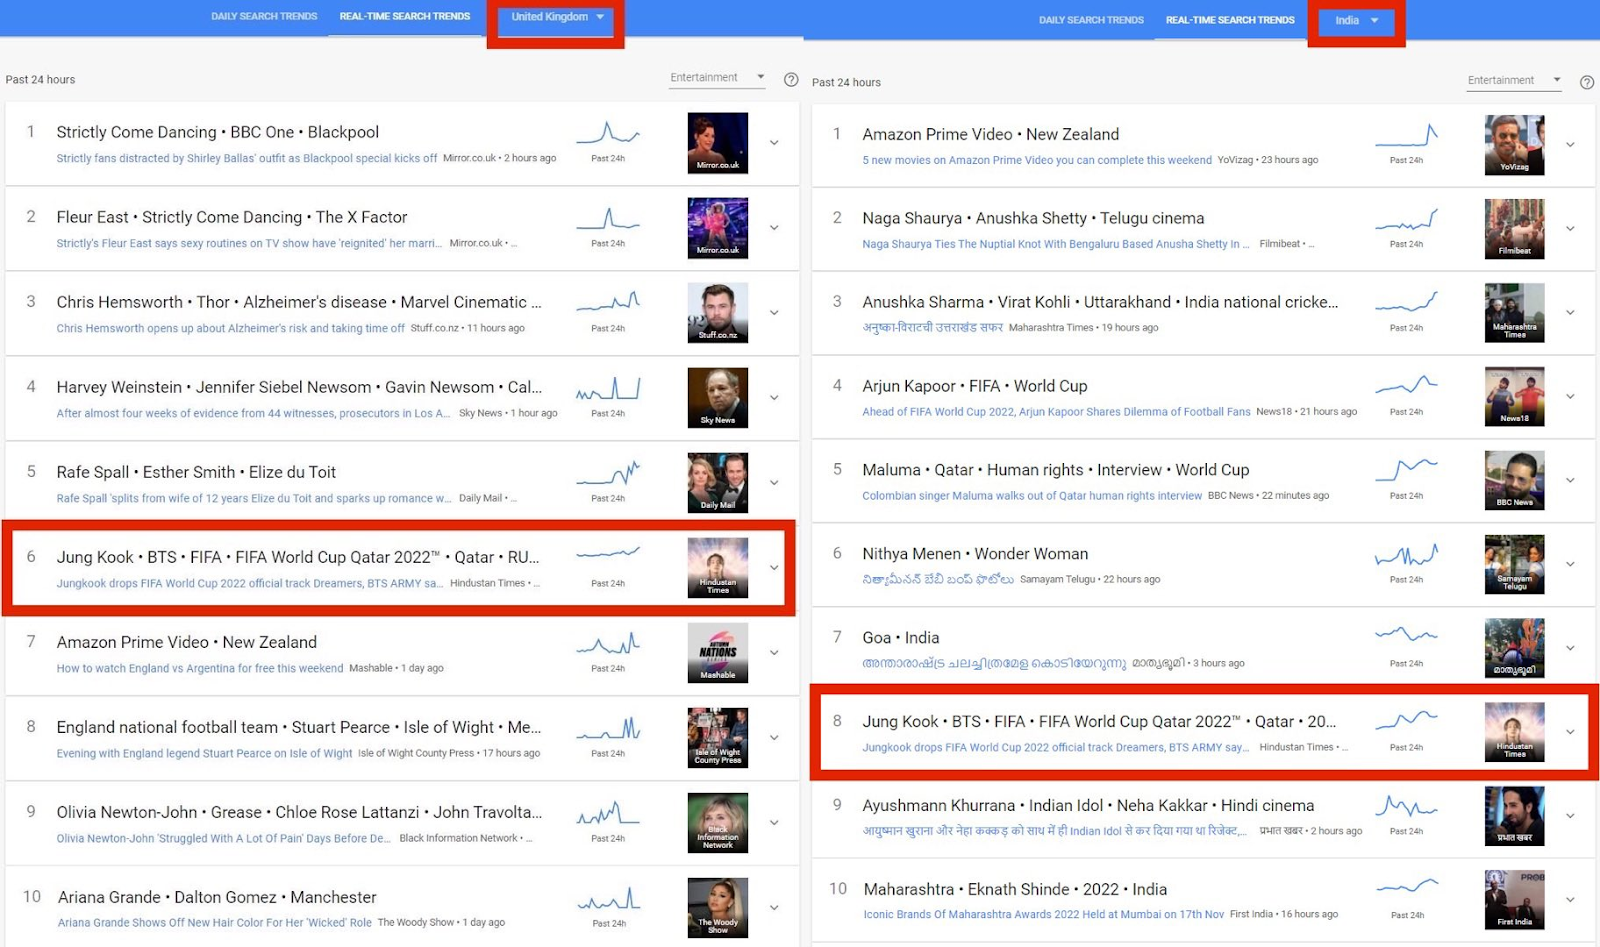Image resolution: width=1600 pixels, height=947 pixels.
Task: Expand the Ayushmann Khurrana • Indian Idol row
Action: 1570,816
